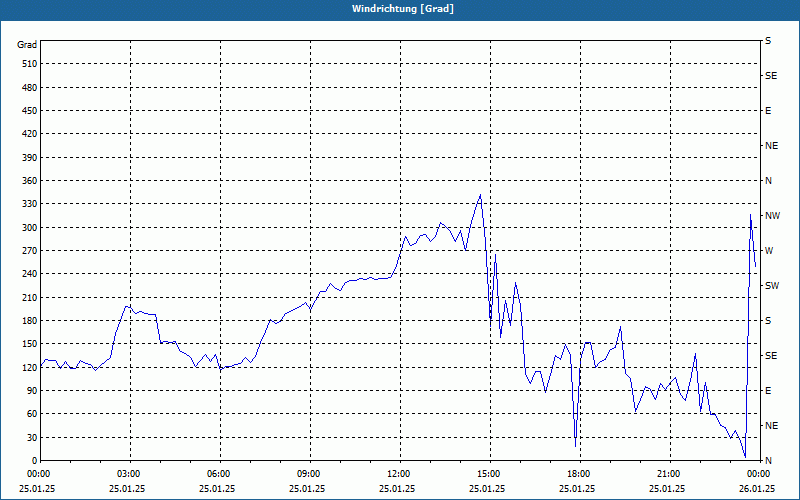Click the 240 value on the Y axis
800x500 pixels.
pyautogui.click(x=30, y=274)
